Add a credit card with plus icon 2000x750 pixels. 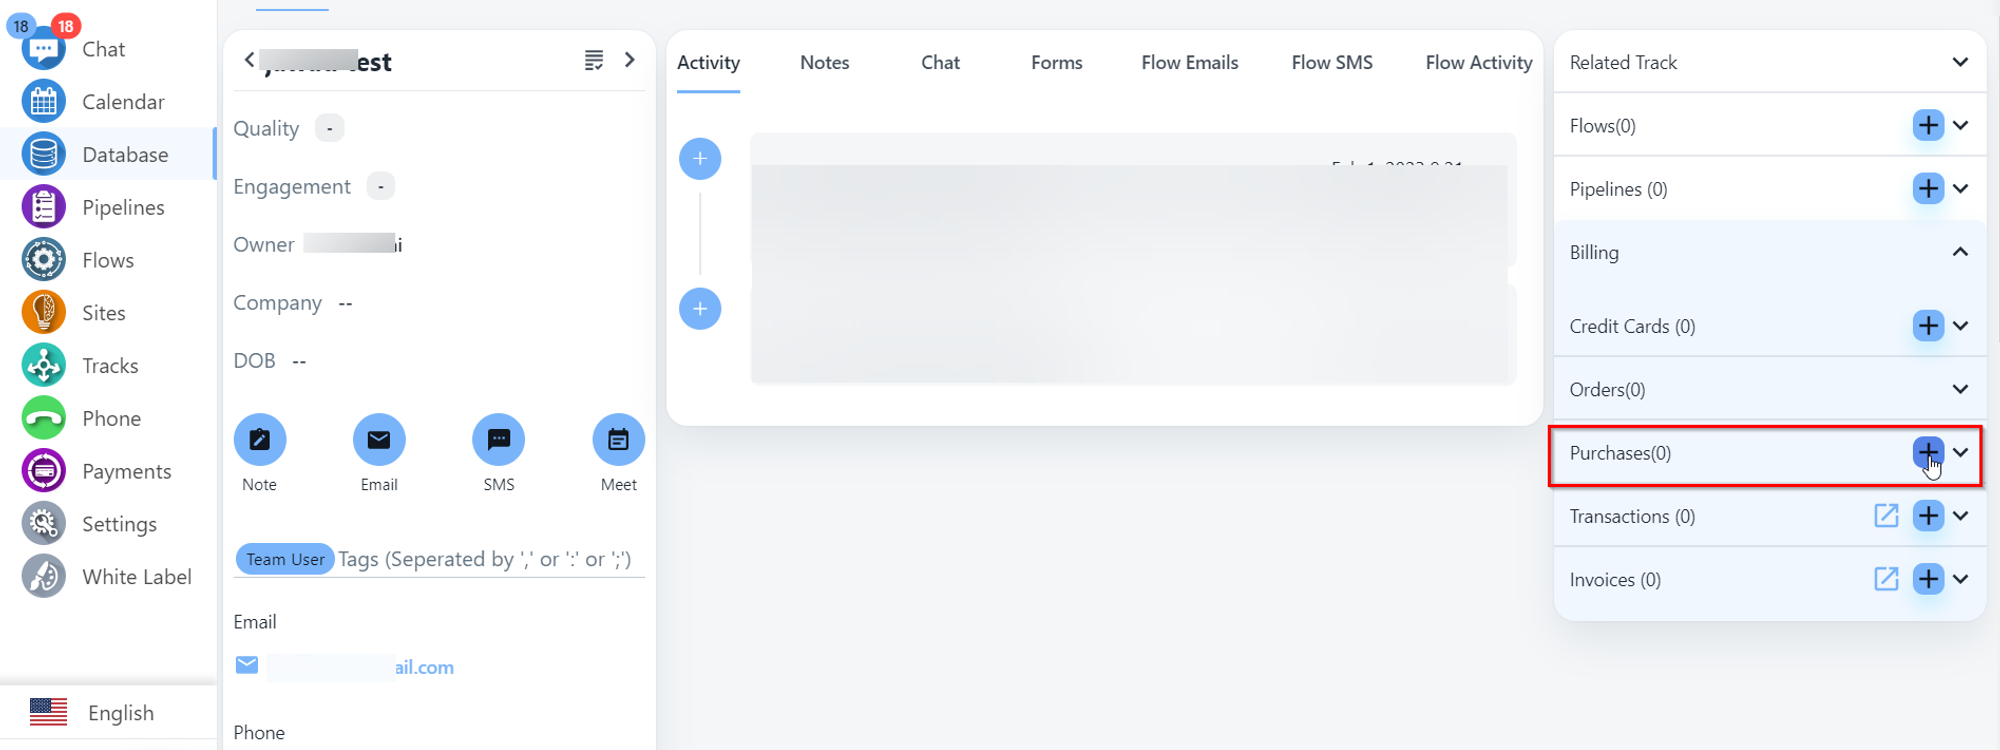(1928, 326)
